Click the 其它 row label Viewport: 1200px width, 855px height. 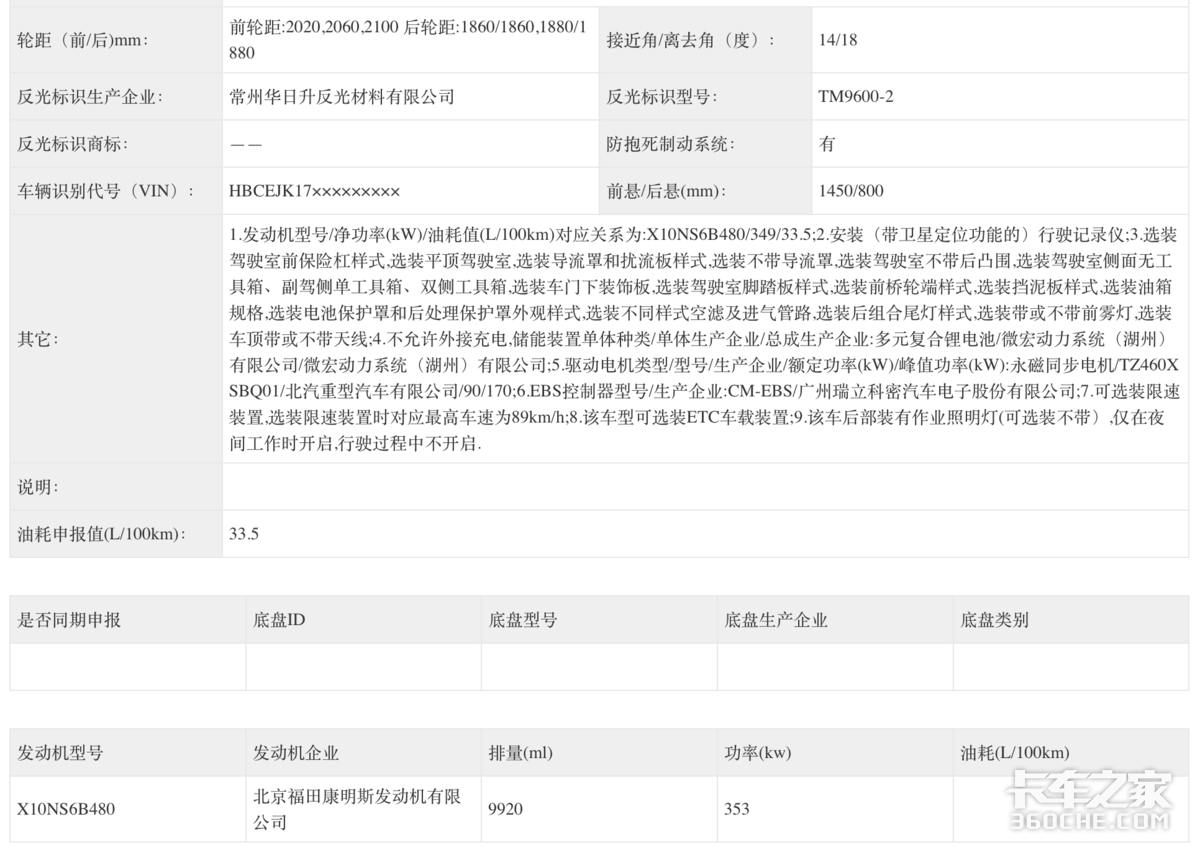[38, 339]
